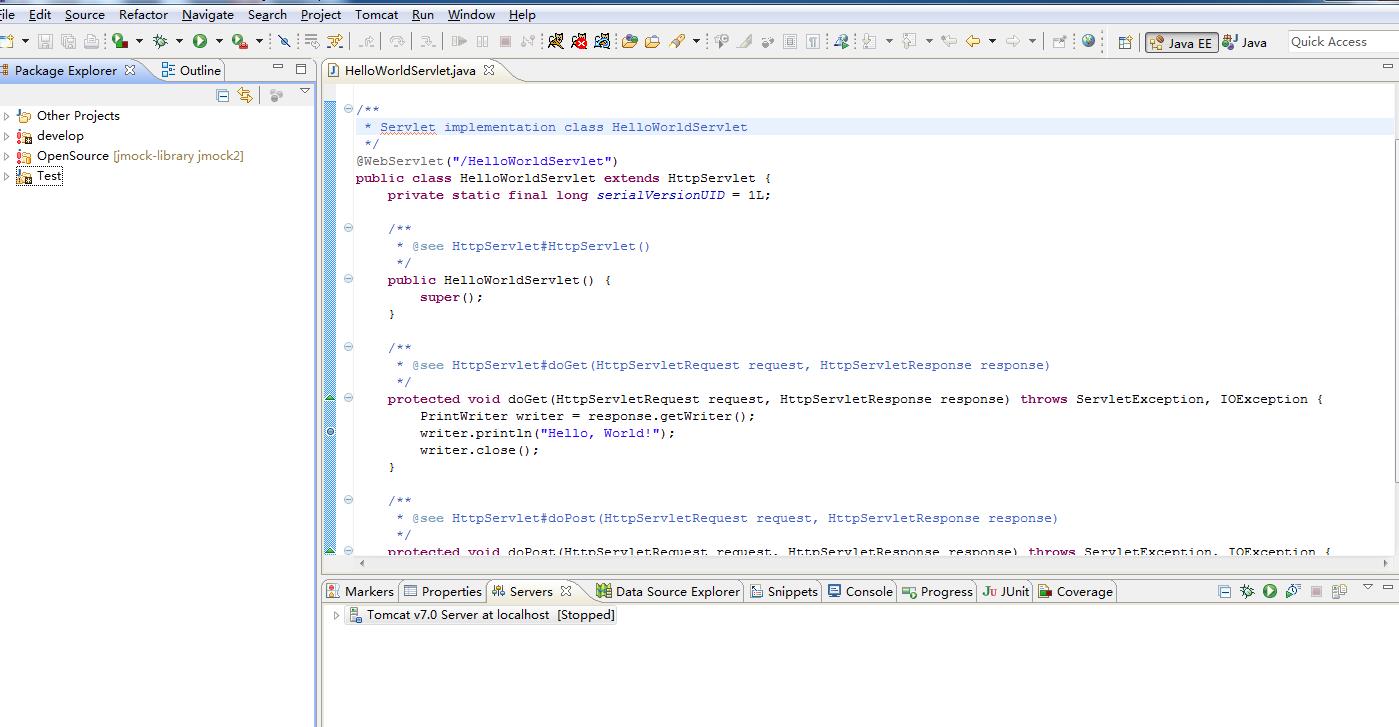Maximize the Package Explorer panel
The width and height of the screenshot is (1399, 727).
[x=301, y=69]
